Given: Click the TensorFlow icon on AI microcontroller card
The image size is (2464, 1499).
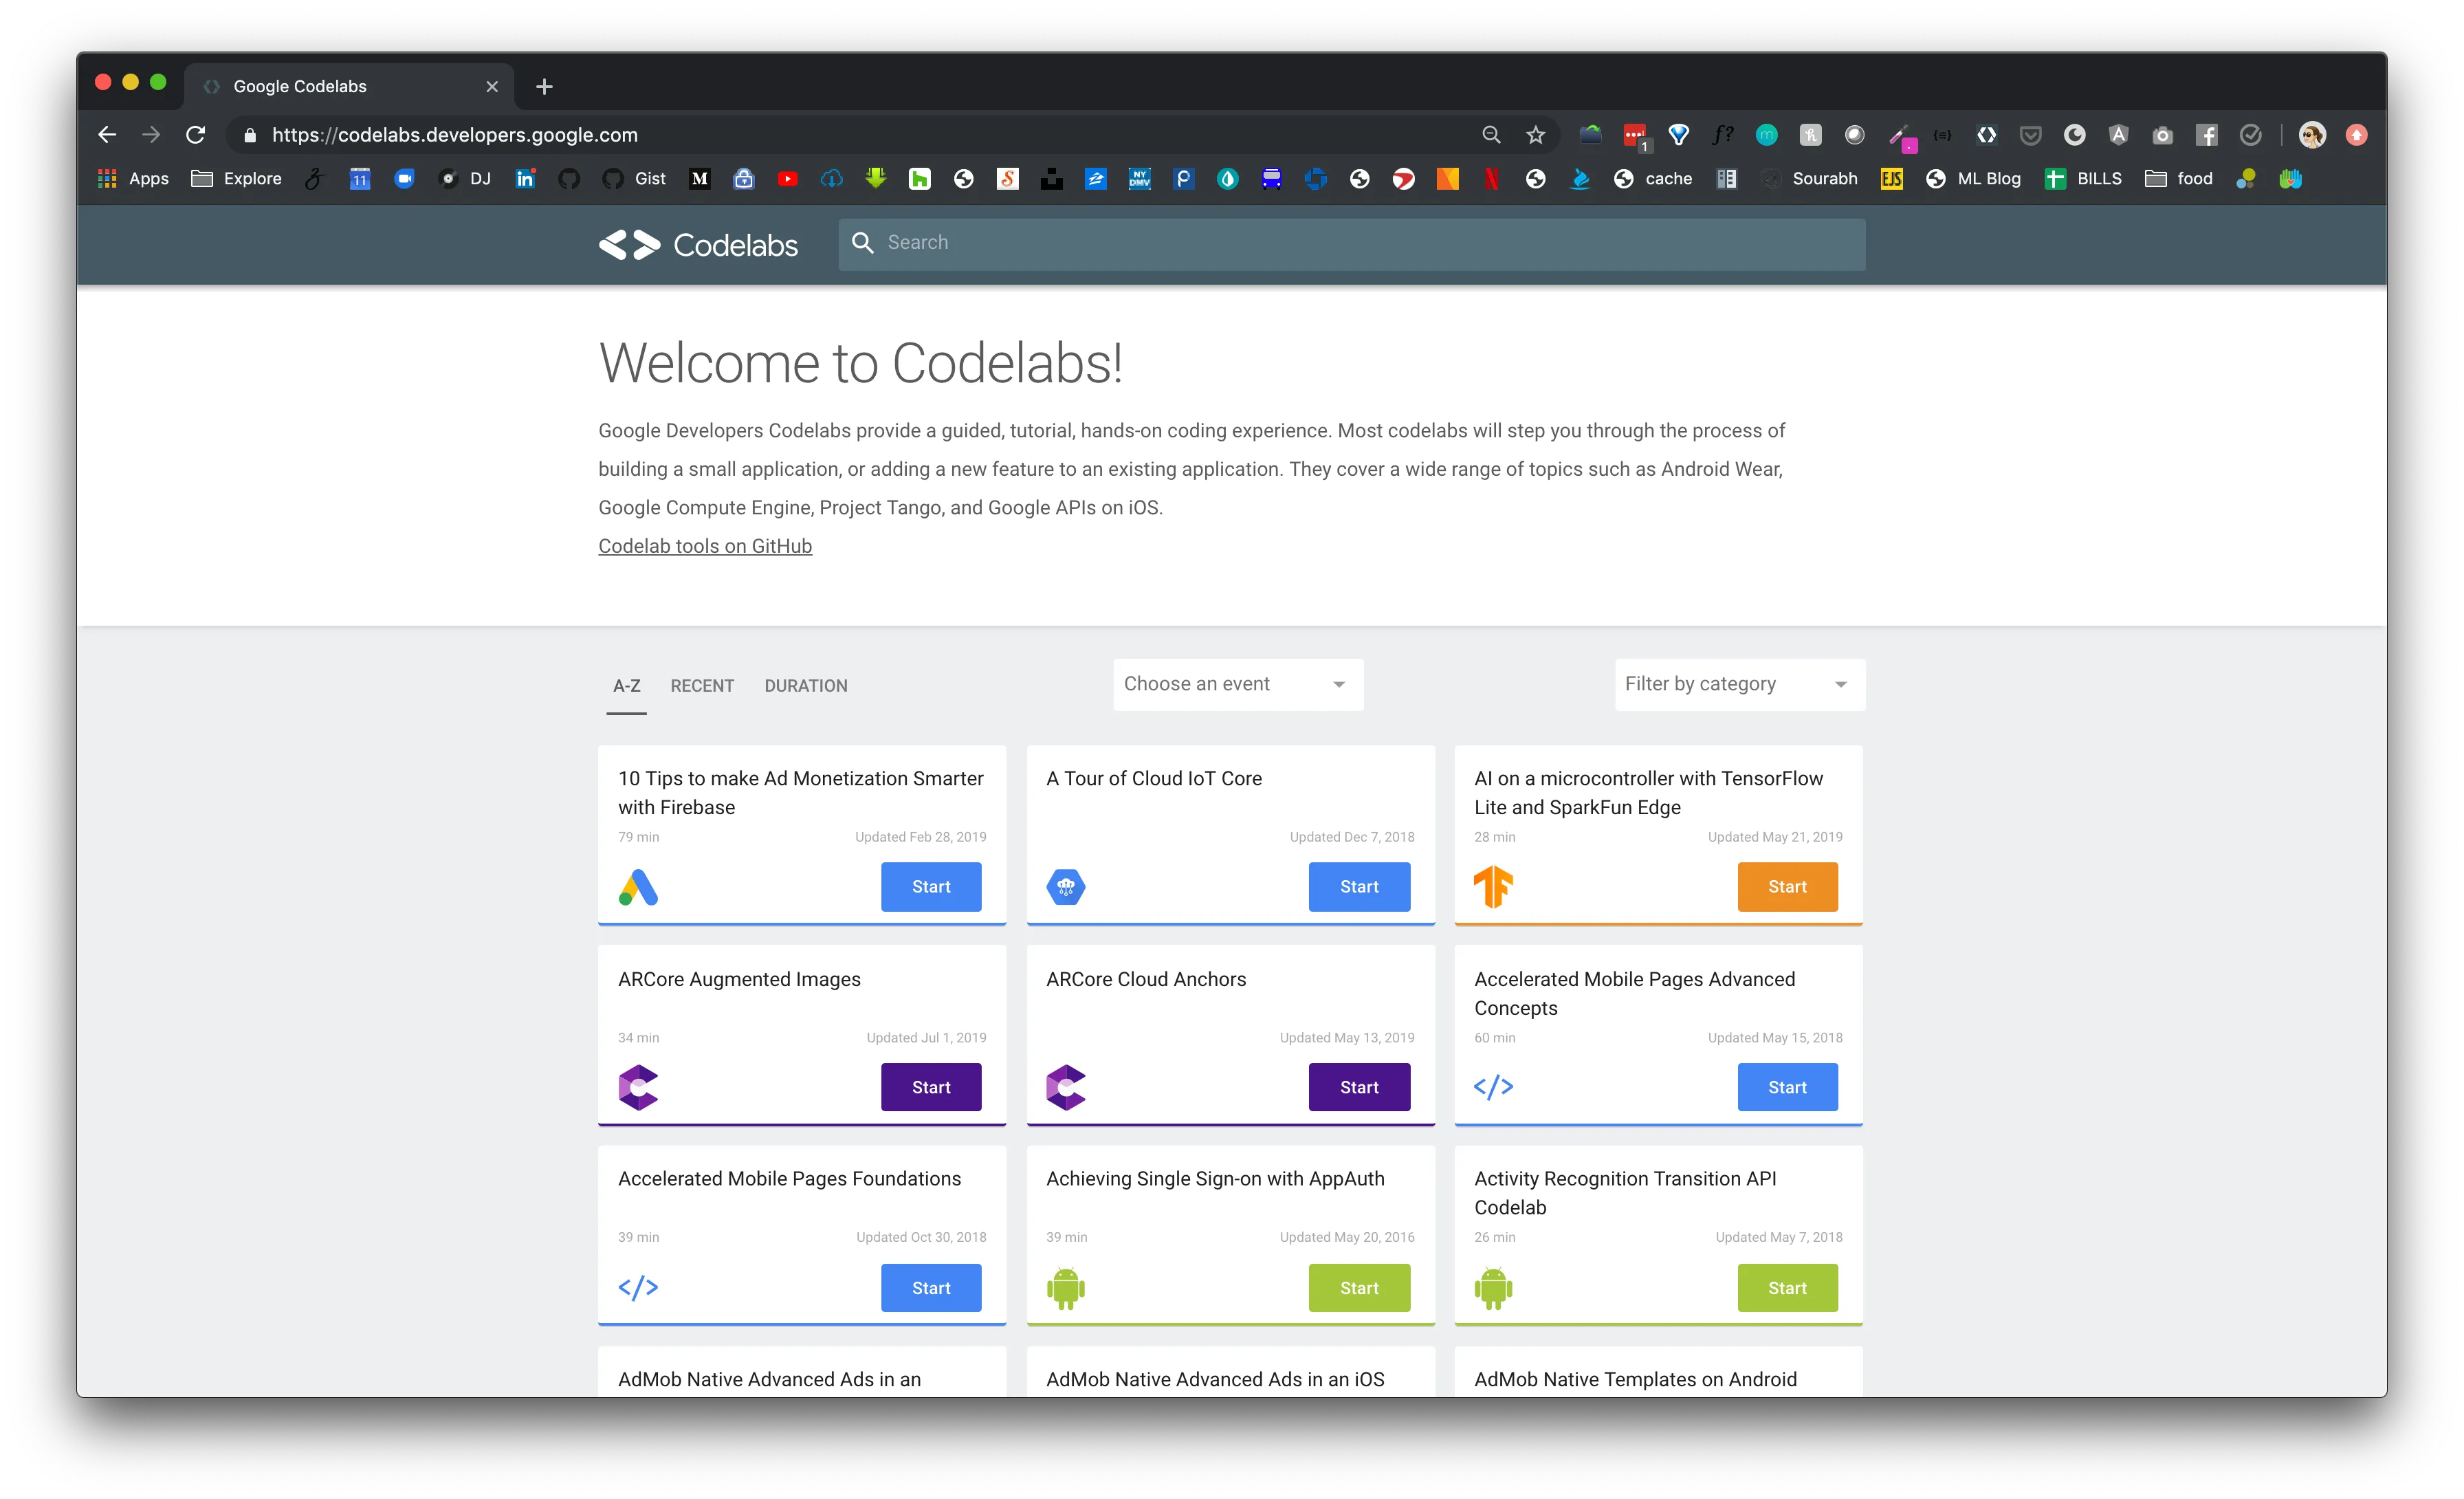Looking at the screenshot, I should coord(1493,887).
